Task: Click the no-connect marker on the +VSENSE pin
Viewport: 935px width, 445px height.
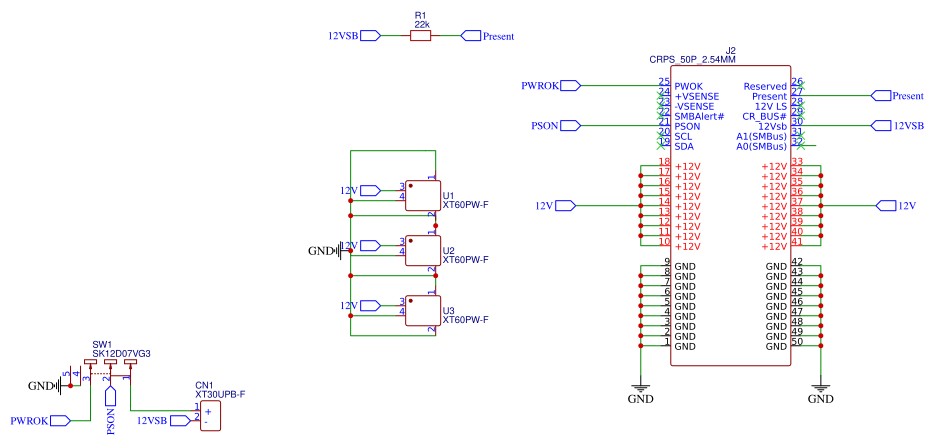Action: (x=660, y=95)
